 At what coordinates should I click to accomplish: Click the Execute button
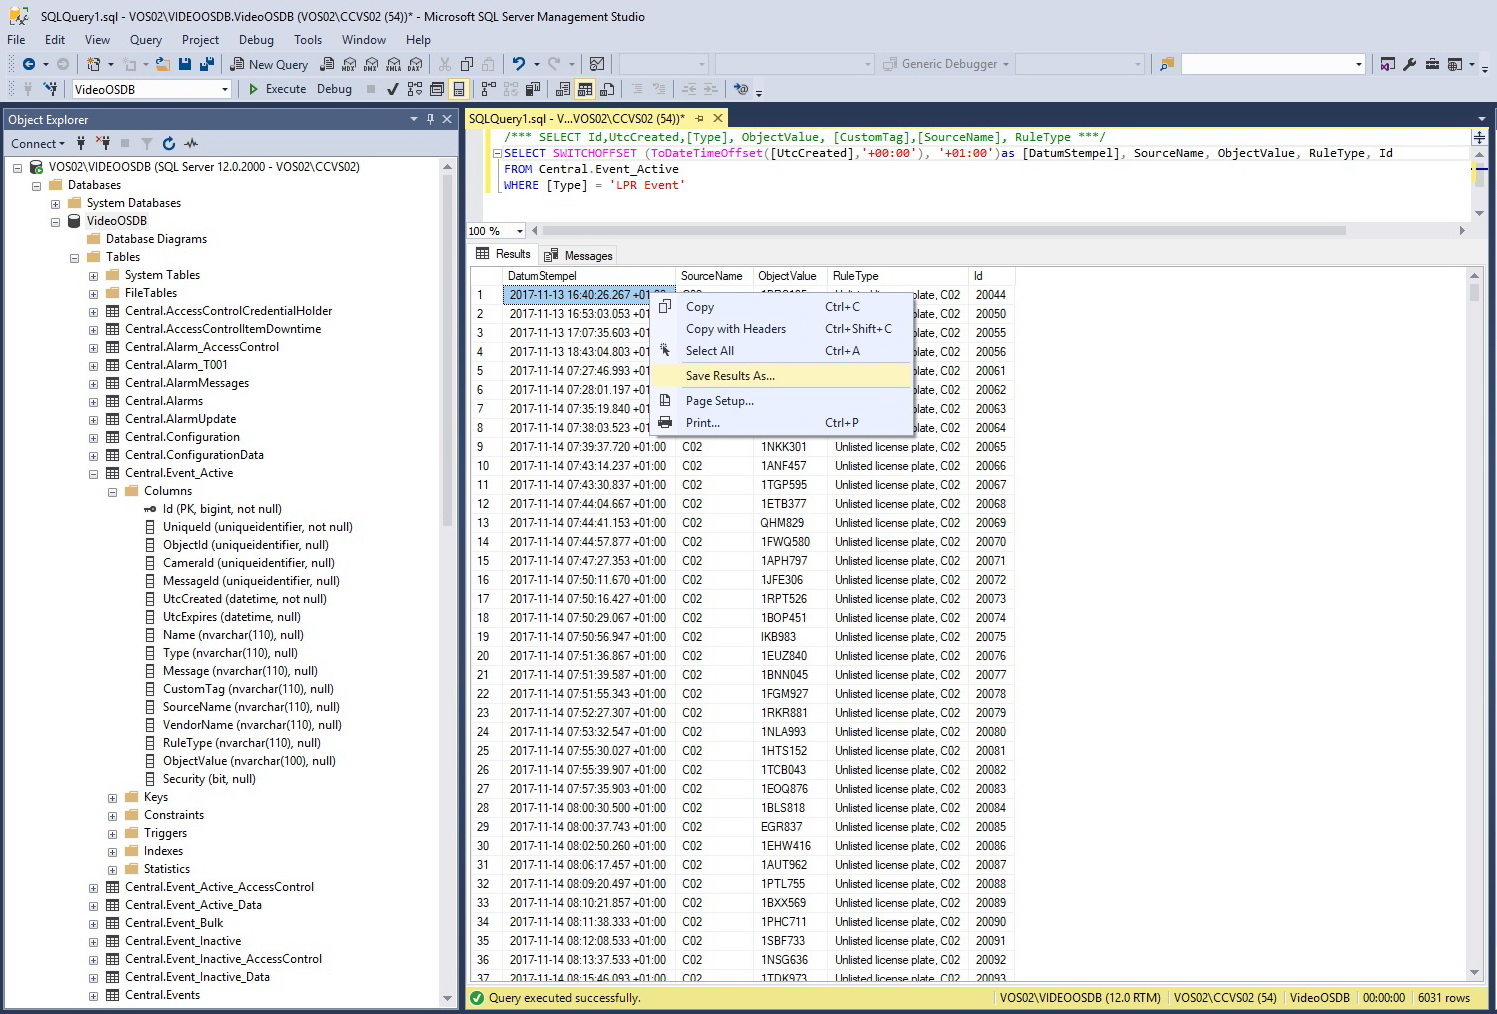(x=277, y=89)
